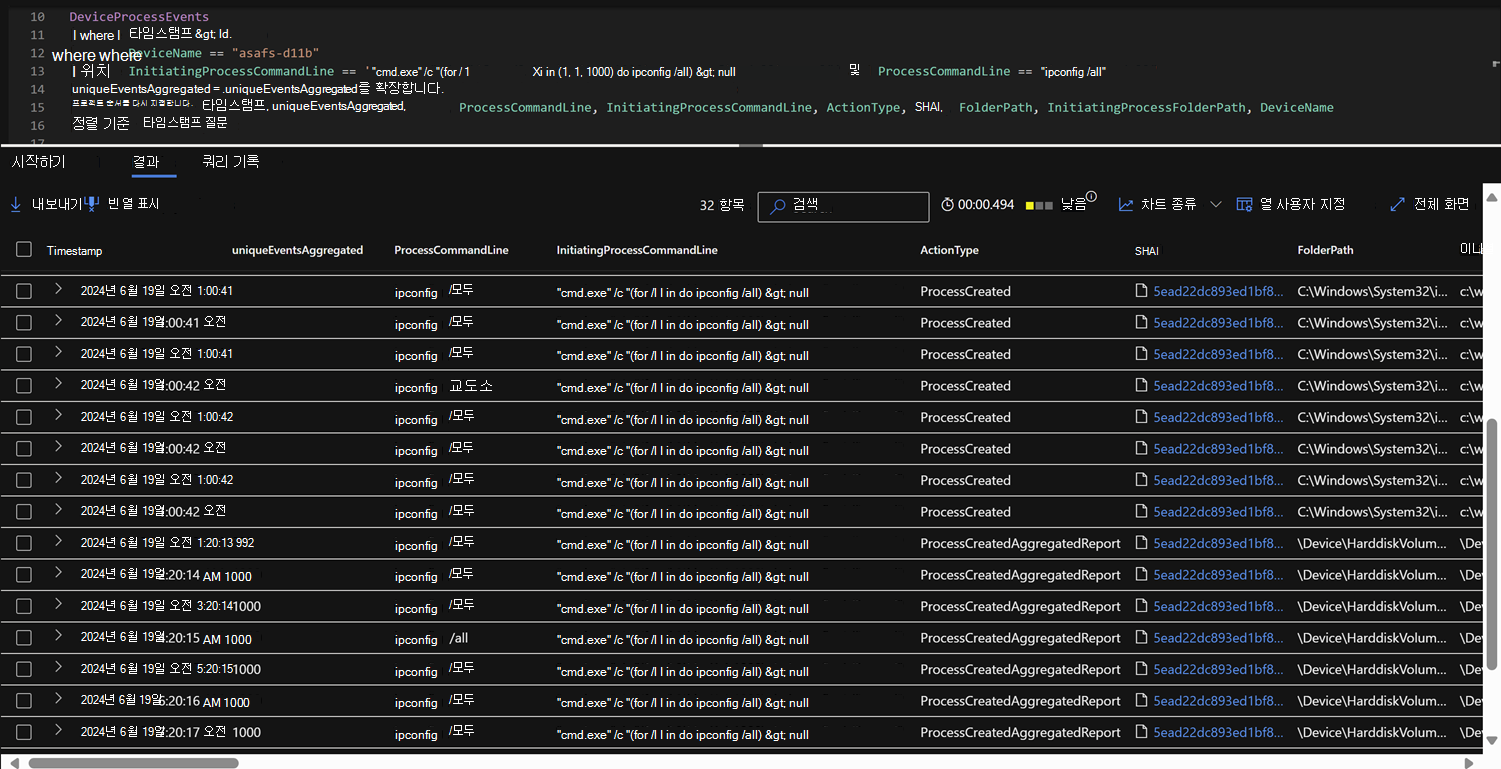Viewport: 1501px width, 769px height.
Task: Open the SHA1 link in the last row
Action: click(1217, 733)
